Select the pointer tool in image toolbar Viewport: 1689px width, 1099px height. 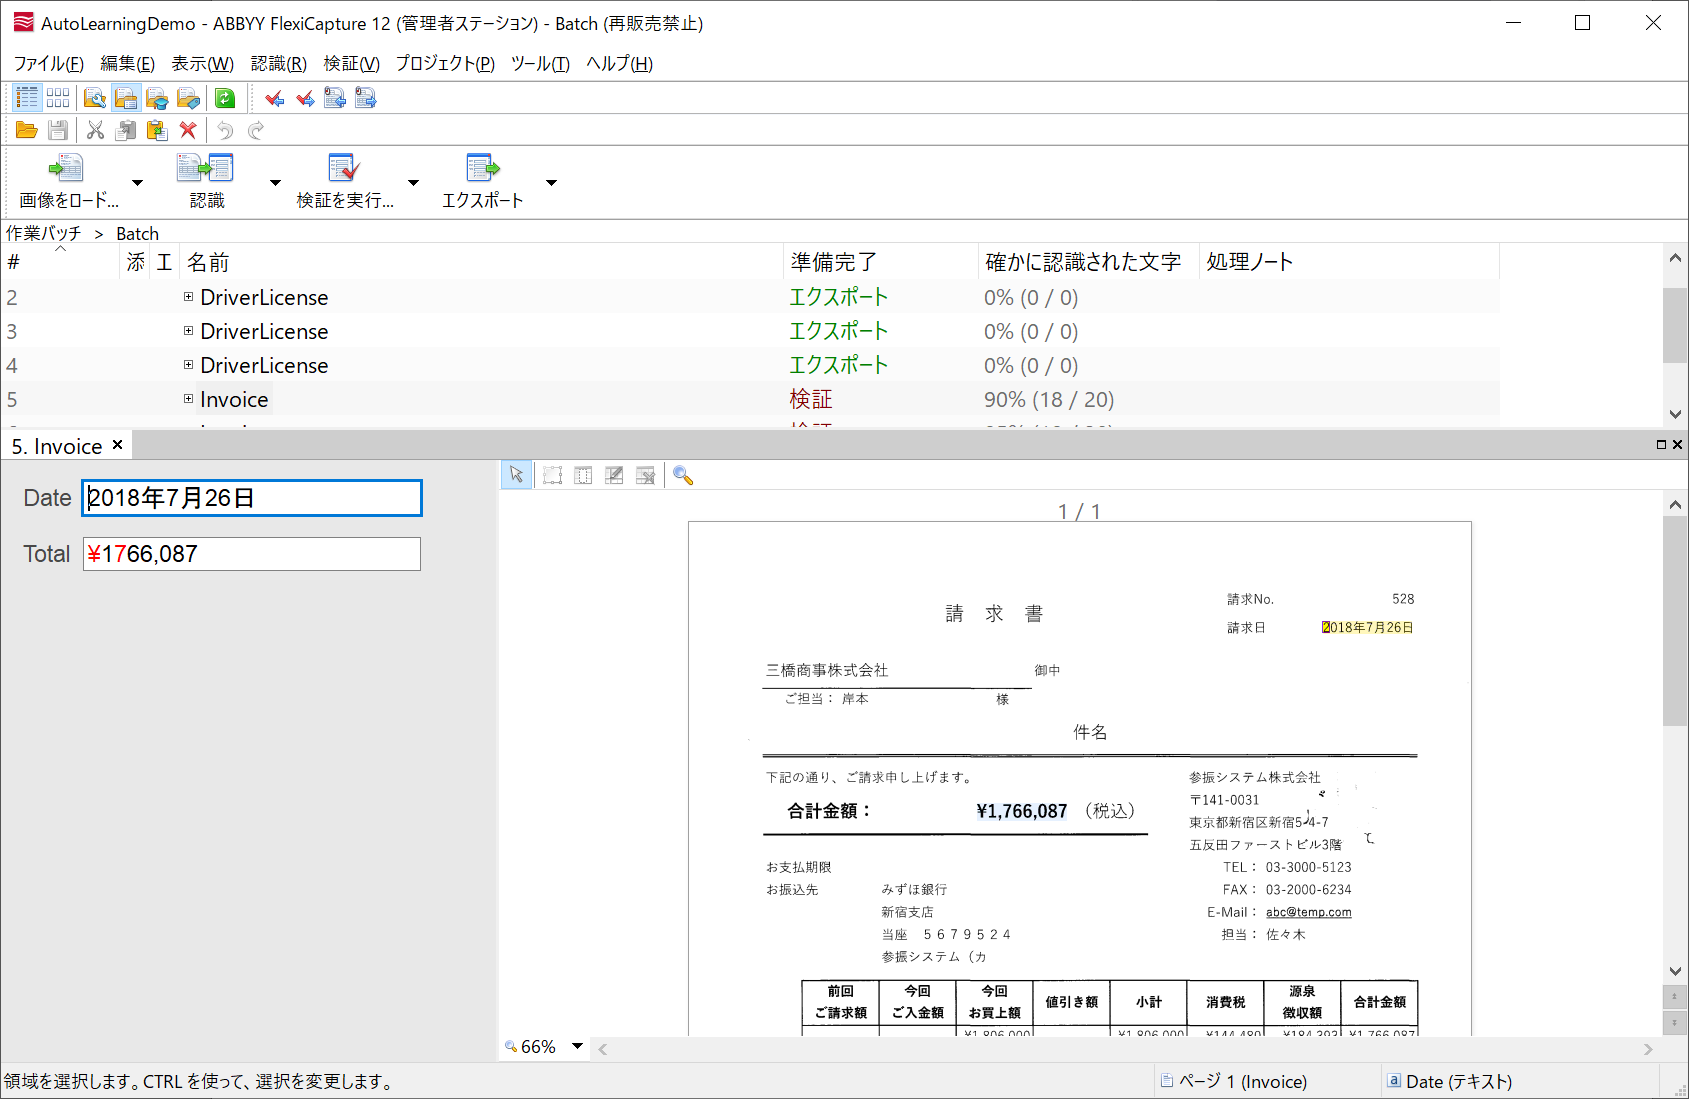[x=516, y=475]
